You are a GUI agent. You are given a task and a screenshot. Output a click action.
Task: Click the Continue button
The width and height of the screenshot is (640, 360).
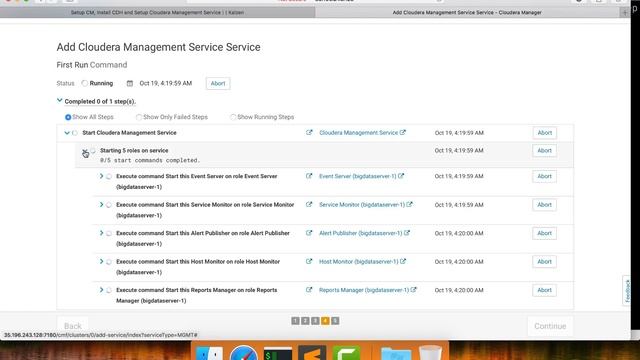point(550,326)
